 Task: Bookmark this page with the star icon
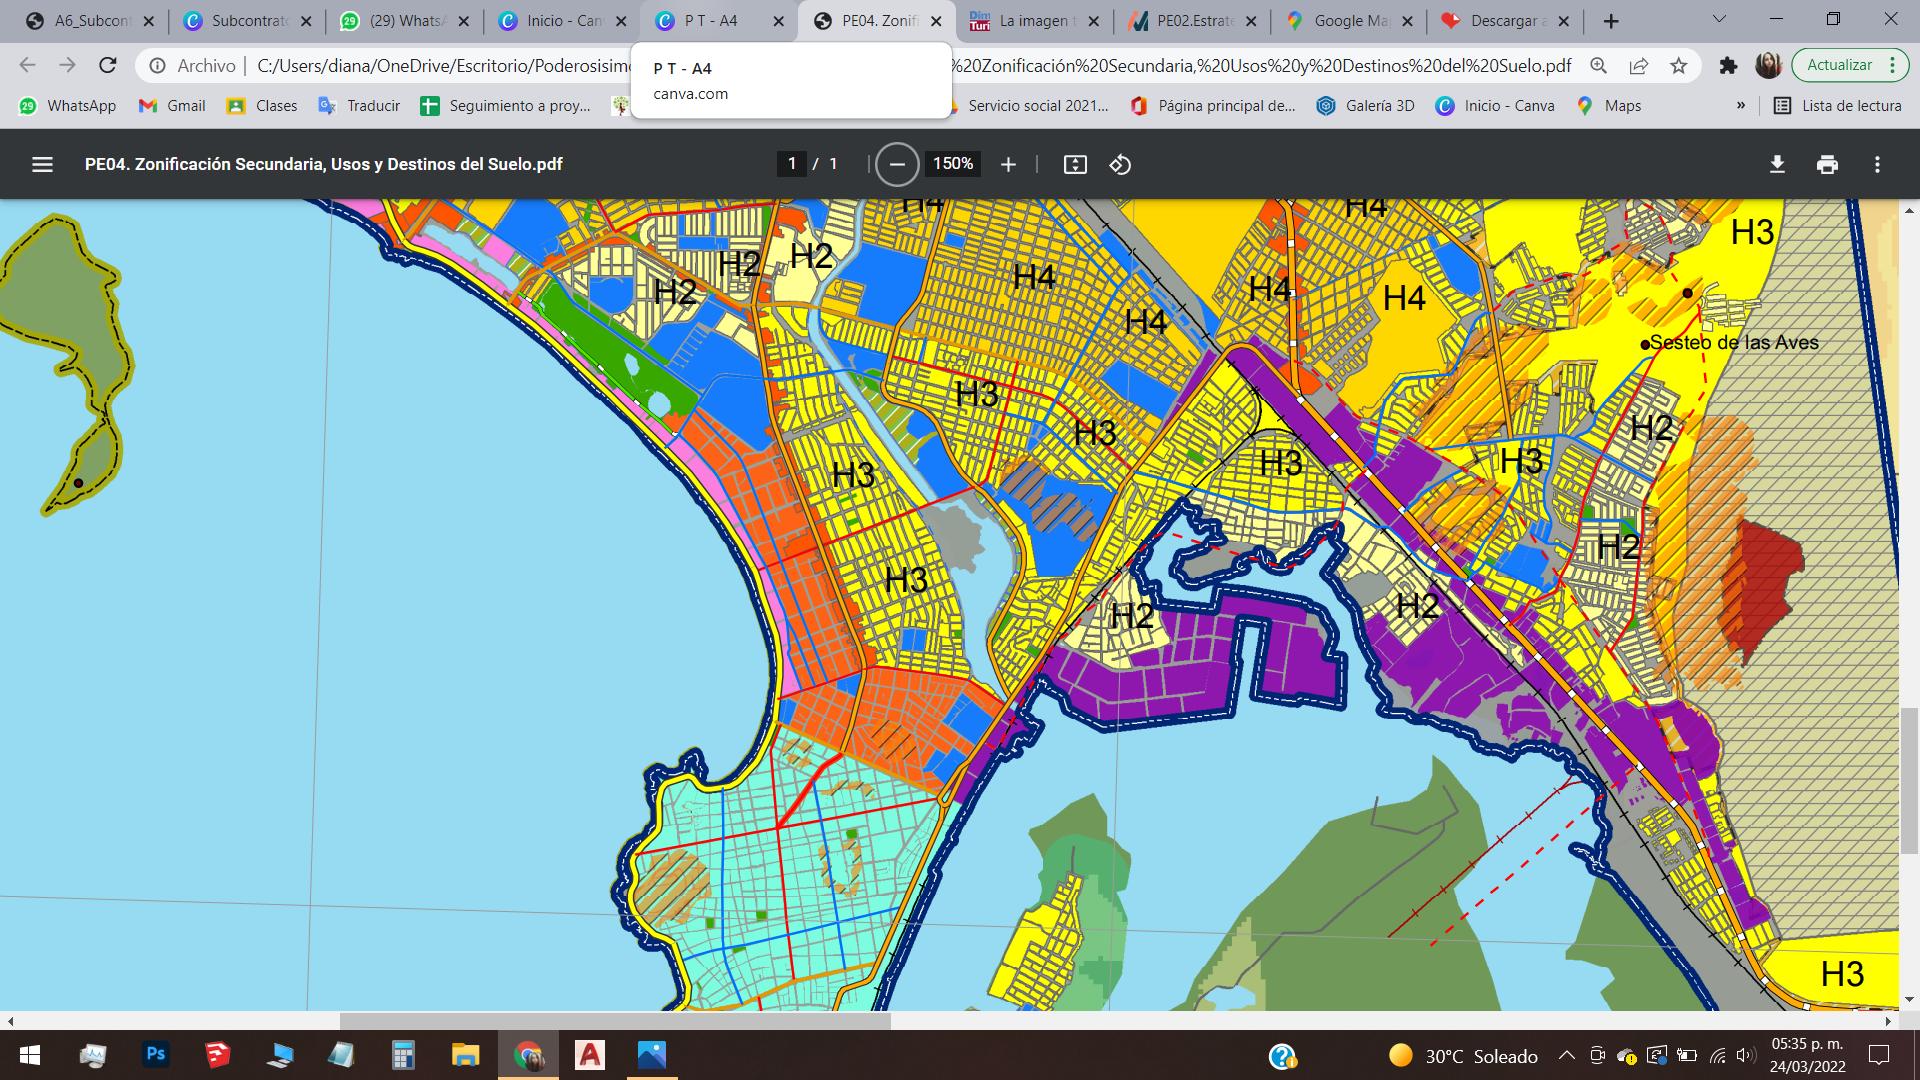pos(1679,66)
